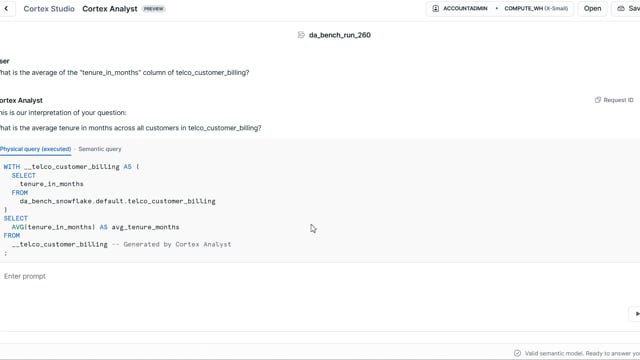Switch to the Semantic query tab

click(100, 149)
